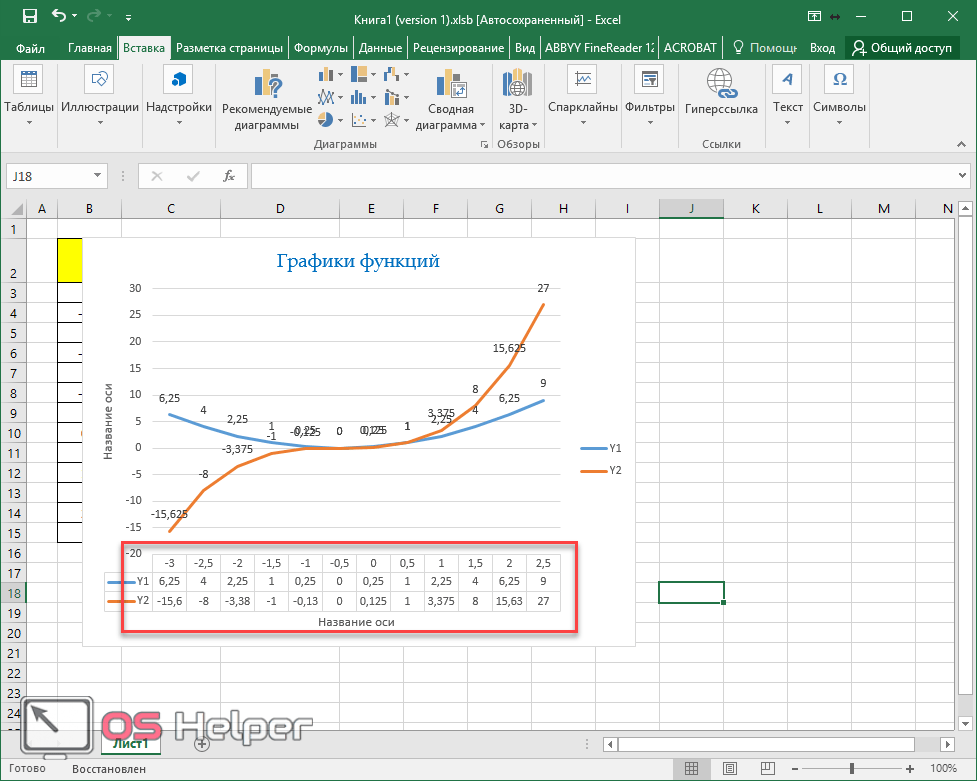
Task: Undo the last action
Action: click(59, 17)
